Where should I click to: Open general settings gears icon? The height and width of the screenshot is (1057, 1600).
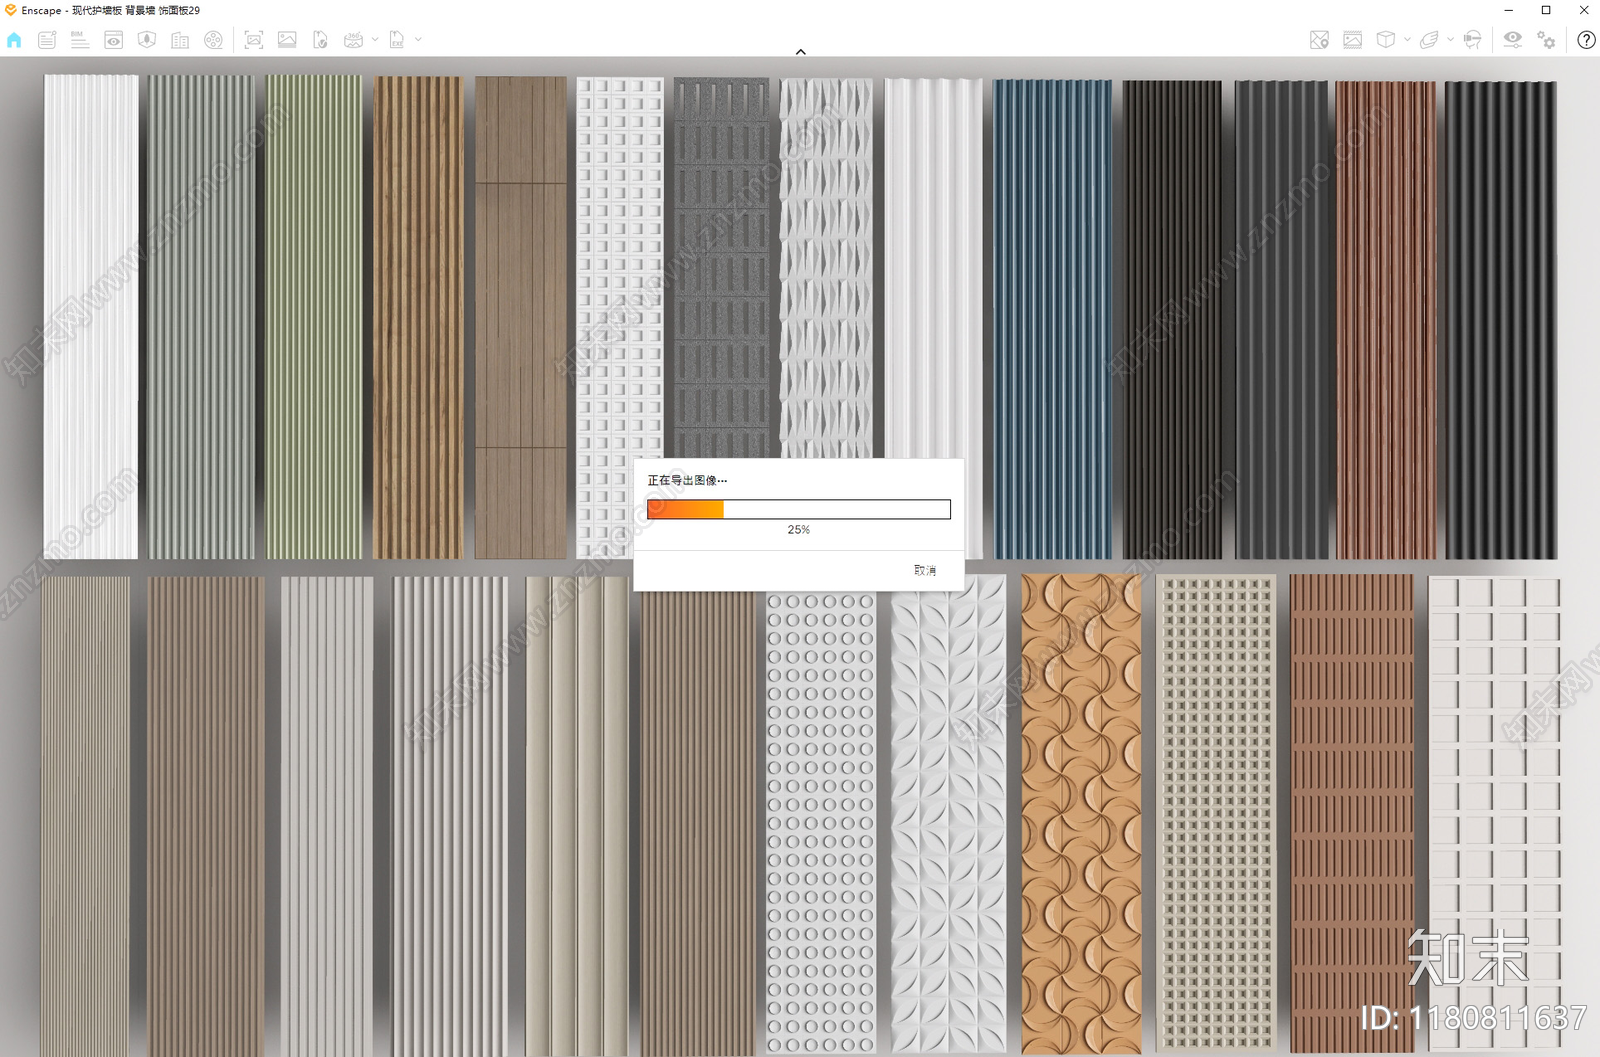1547,40
